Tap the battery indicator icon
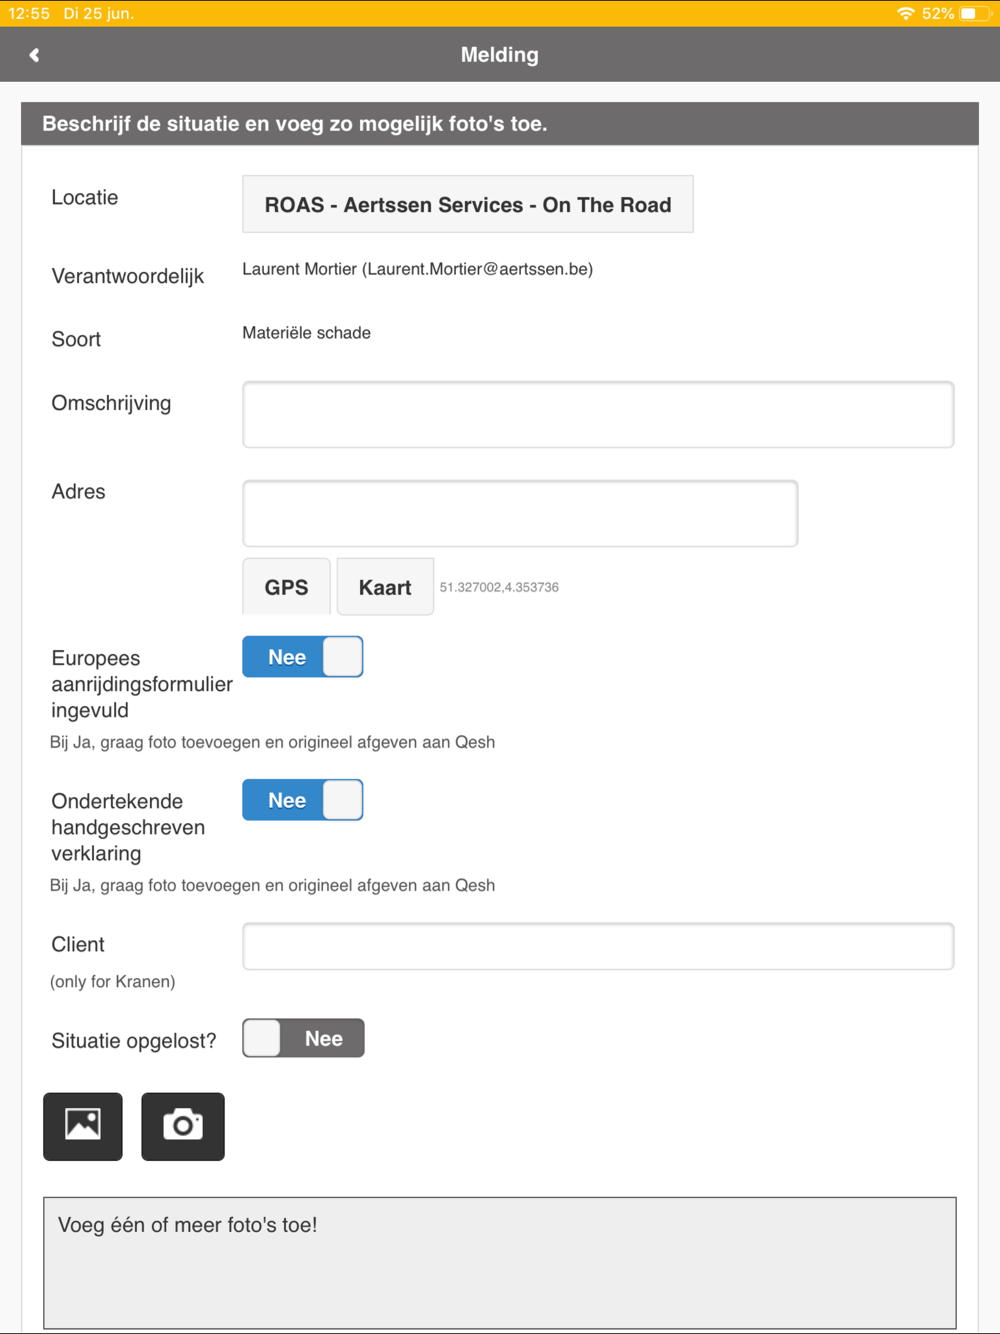This screenshot has height=1334, width=1000. point(975,13)
